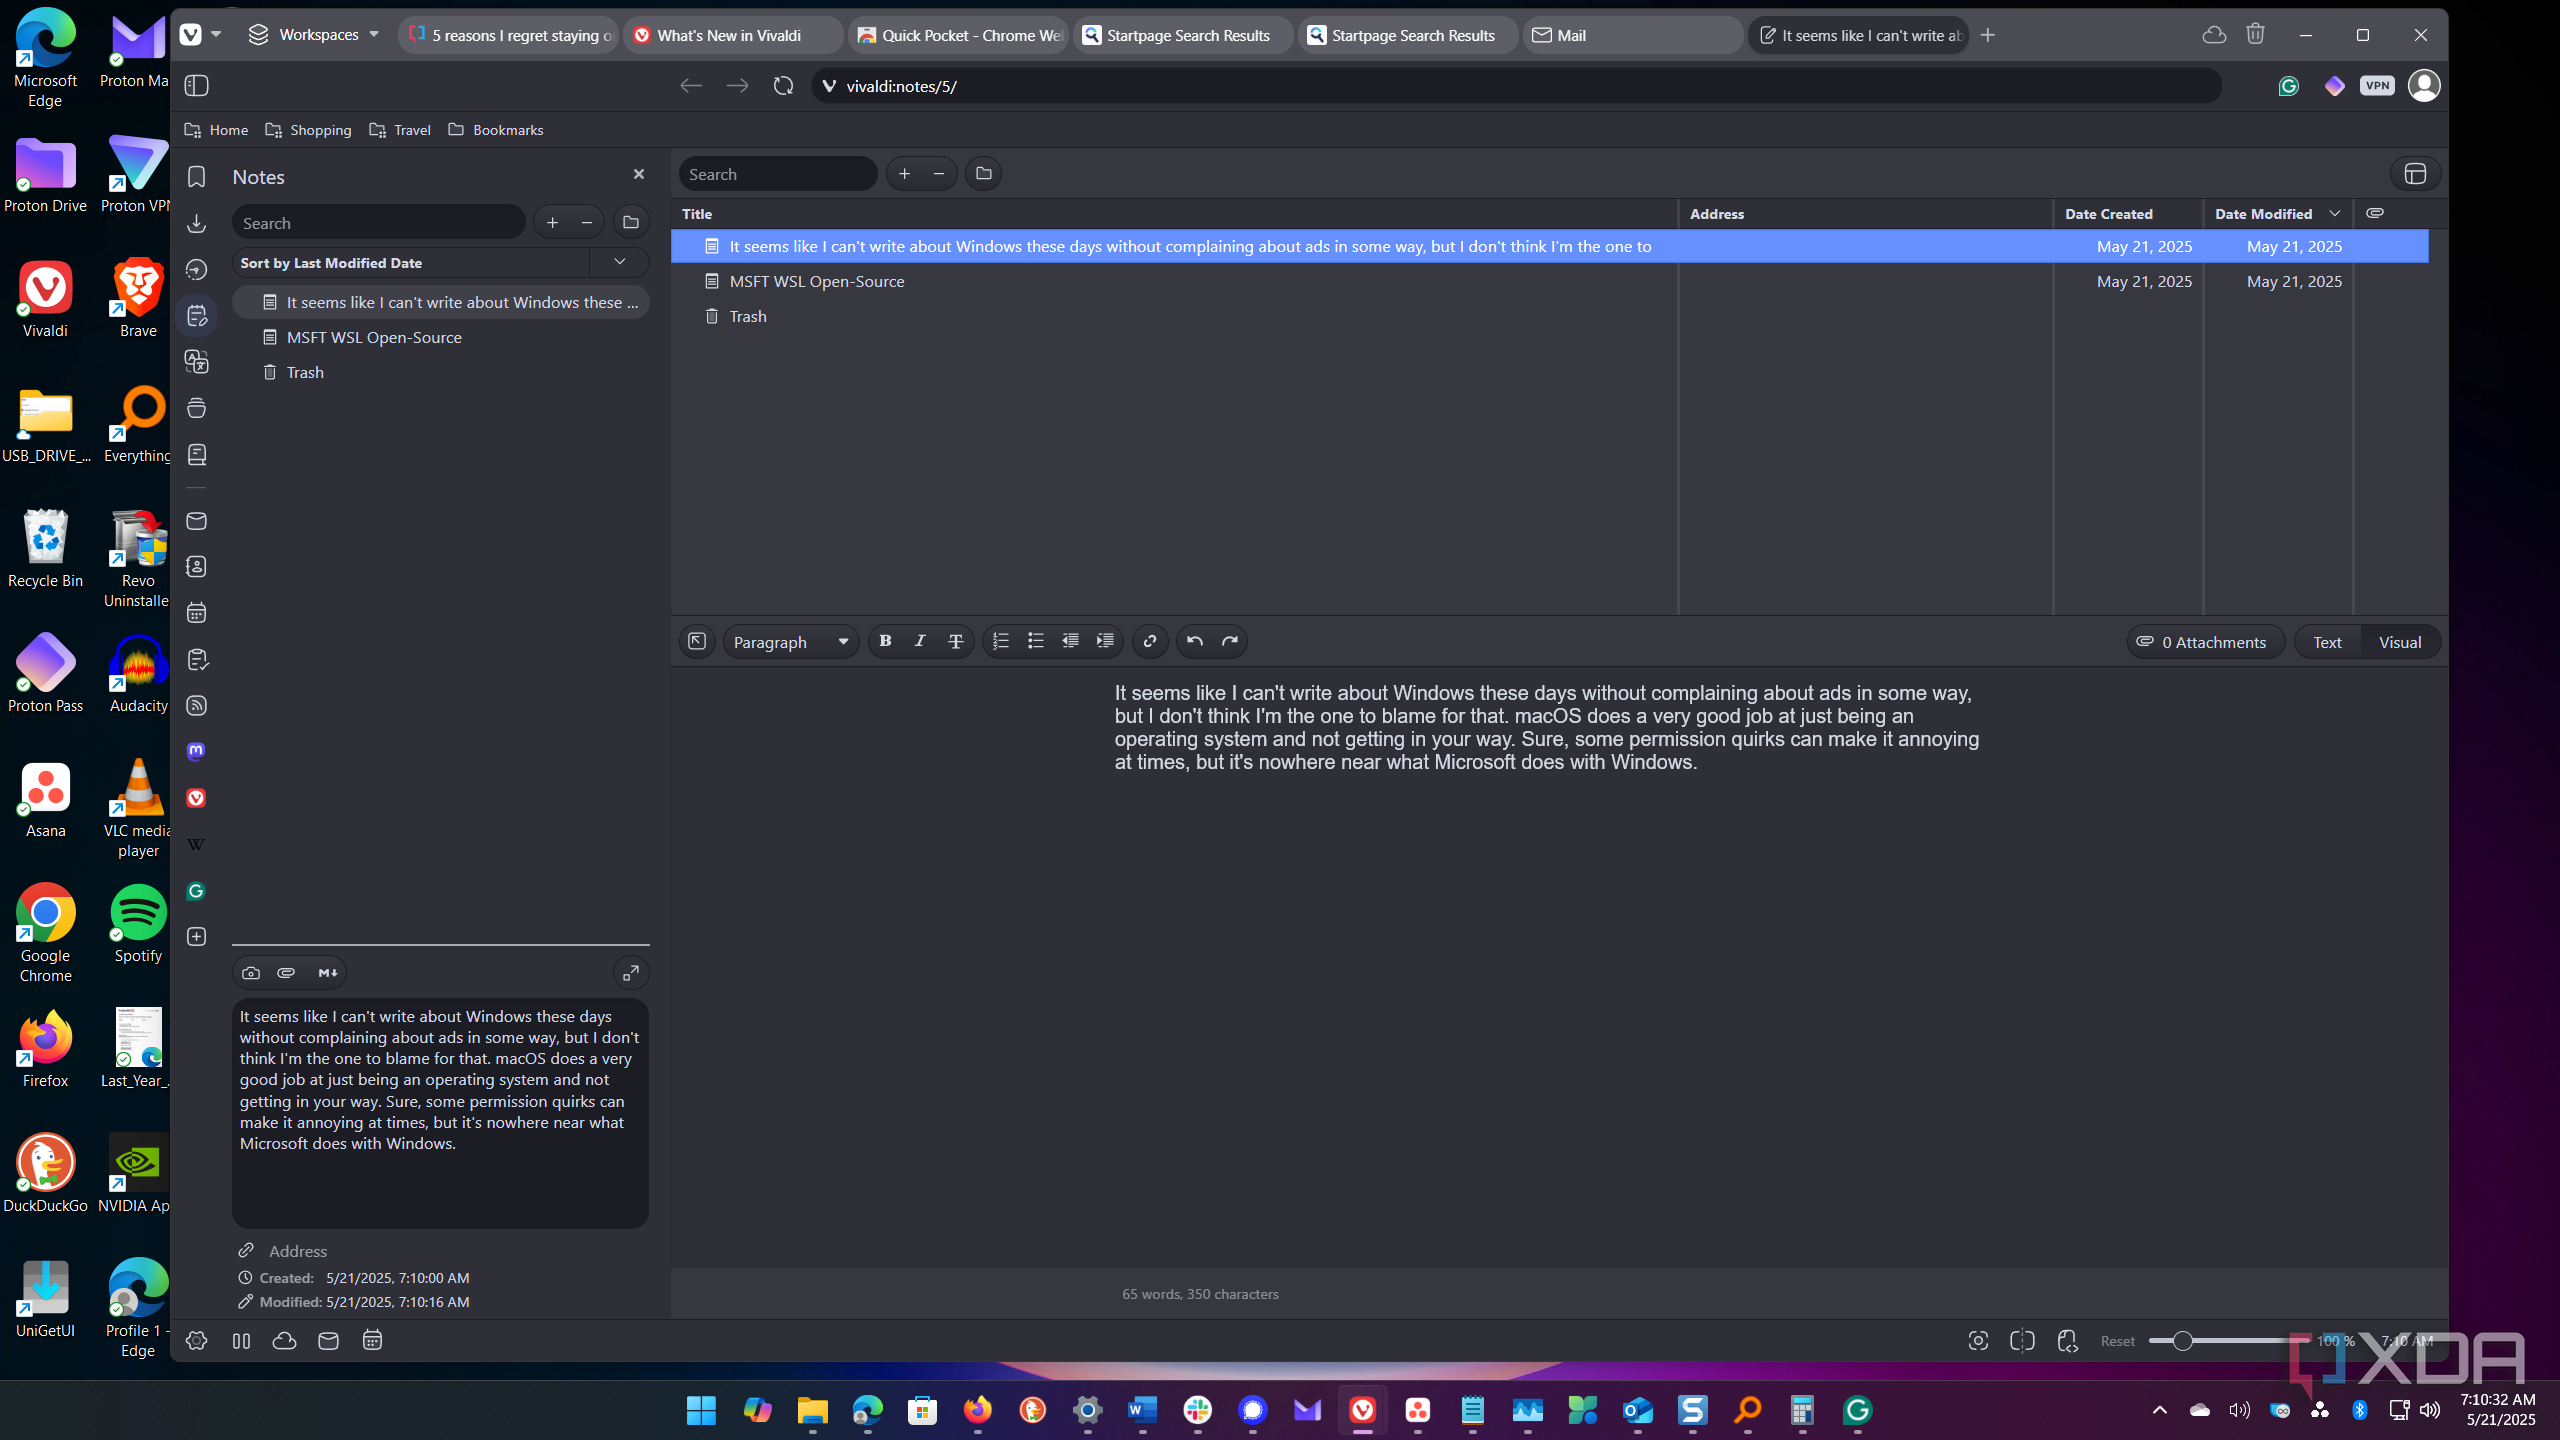
Task: Expand the Sort by Last Modified Date dropdown
Action: coord(620,262)
